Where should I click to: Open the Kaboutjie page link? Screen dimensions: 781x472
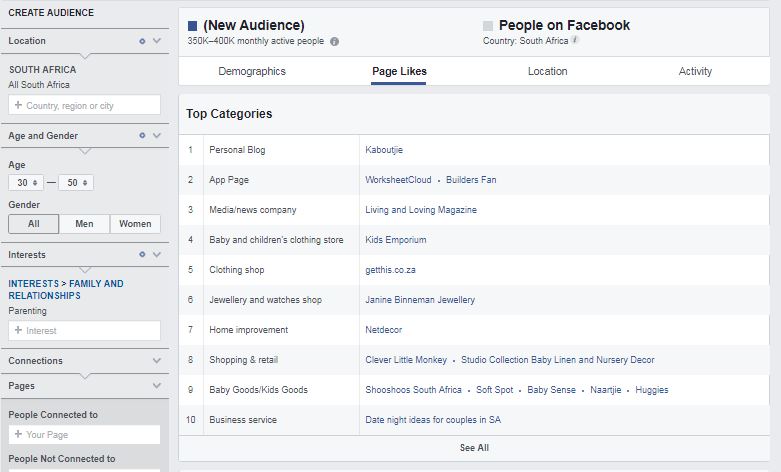(384, 150)
